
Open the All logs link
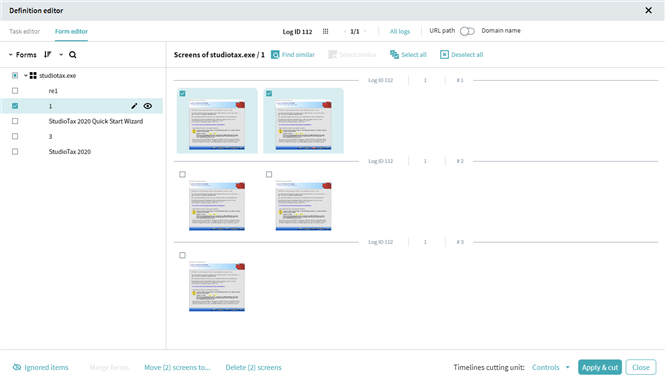(x=400, y=31)
